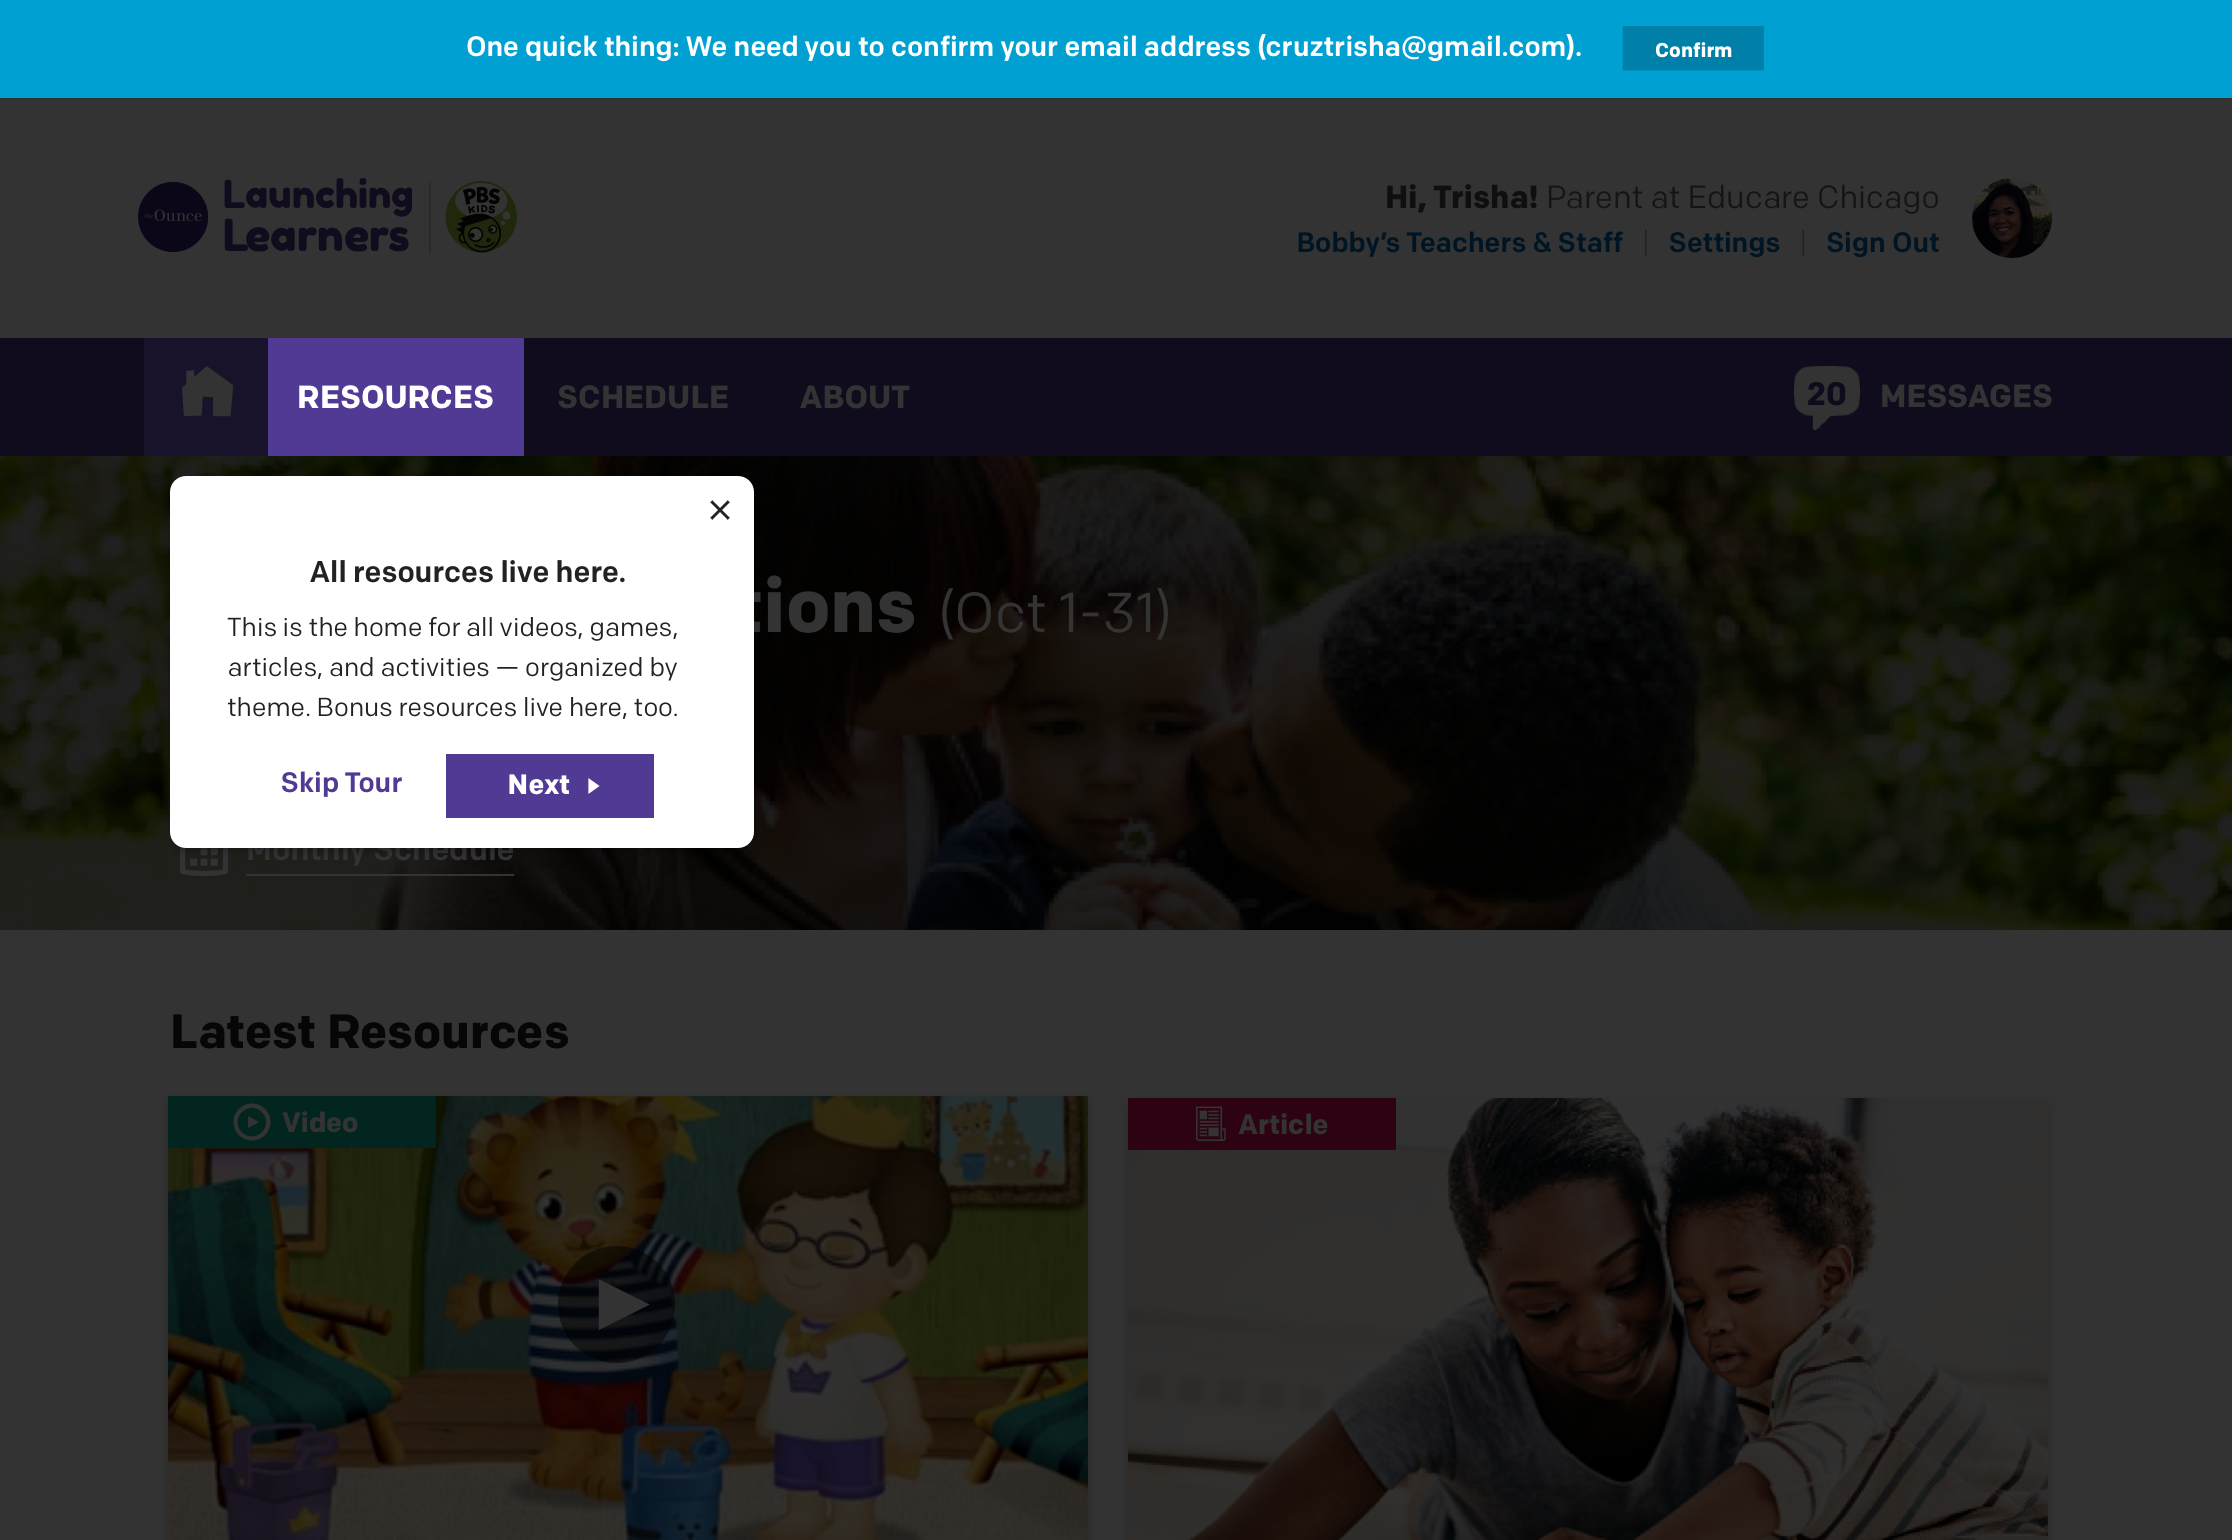Click Confirm to verify email address
Screen dimensions: 2232x1540
tap(1693, 49)
